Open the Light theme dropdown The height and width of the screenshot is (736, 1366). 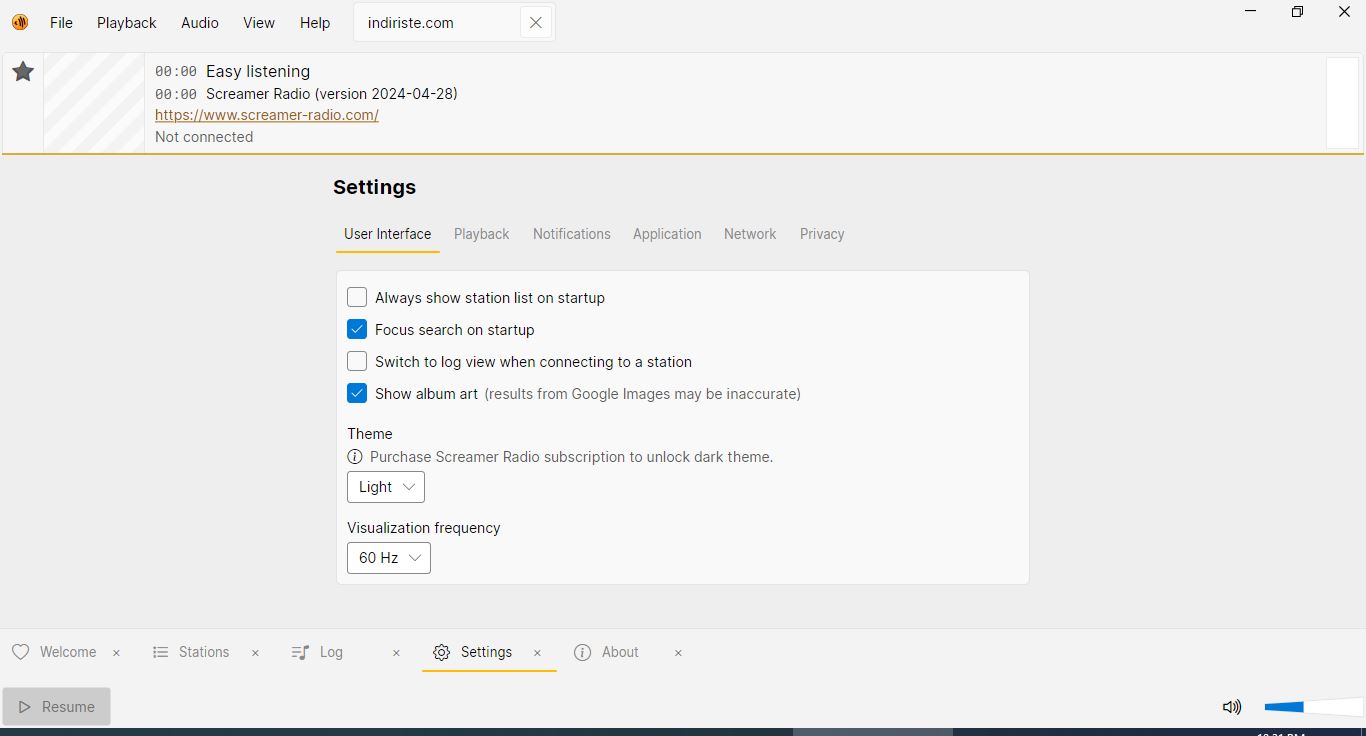click(386, 487)
